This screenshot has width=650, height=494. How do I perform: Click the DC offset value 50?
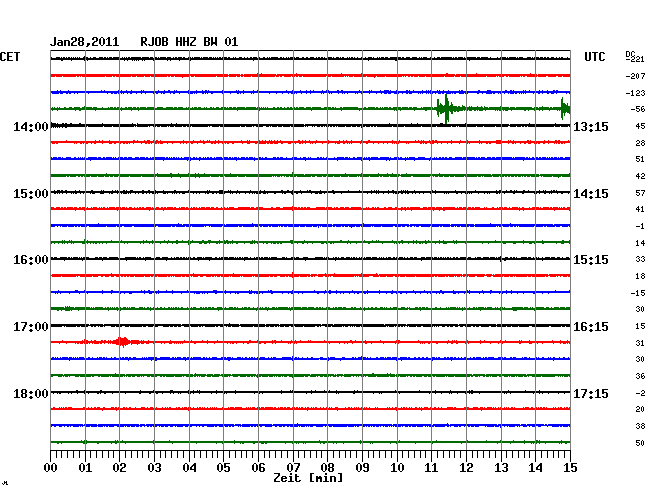coord(640,443)
